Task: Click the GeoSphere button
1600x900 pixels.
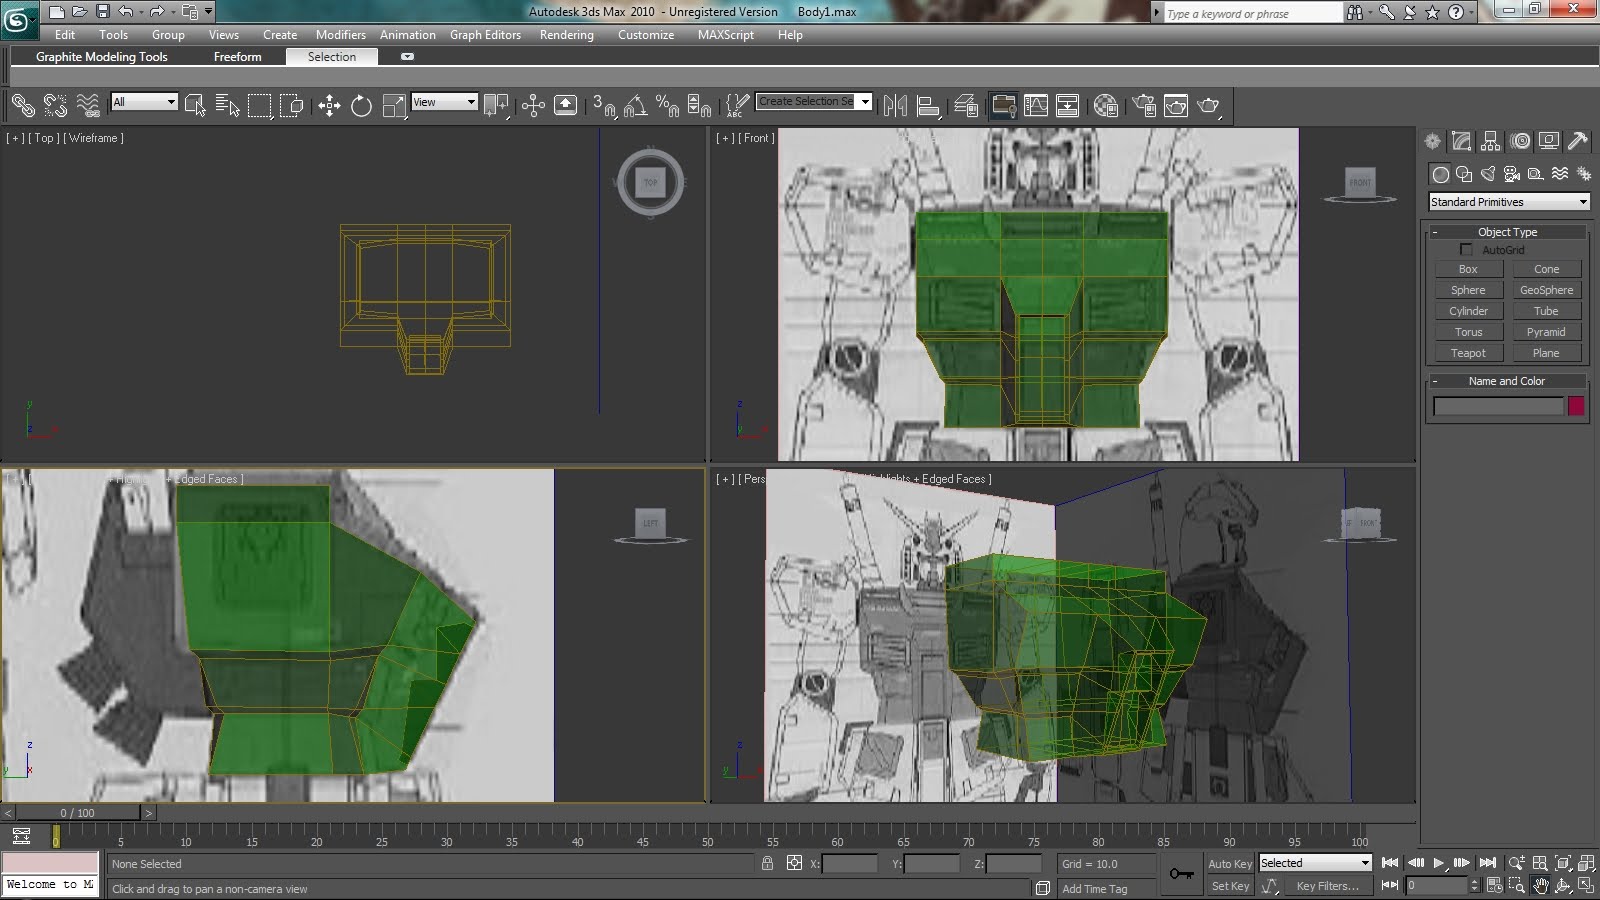Action: 1547,290
